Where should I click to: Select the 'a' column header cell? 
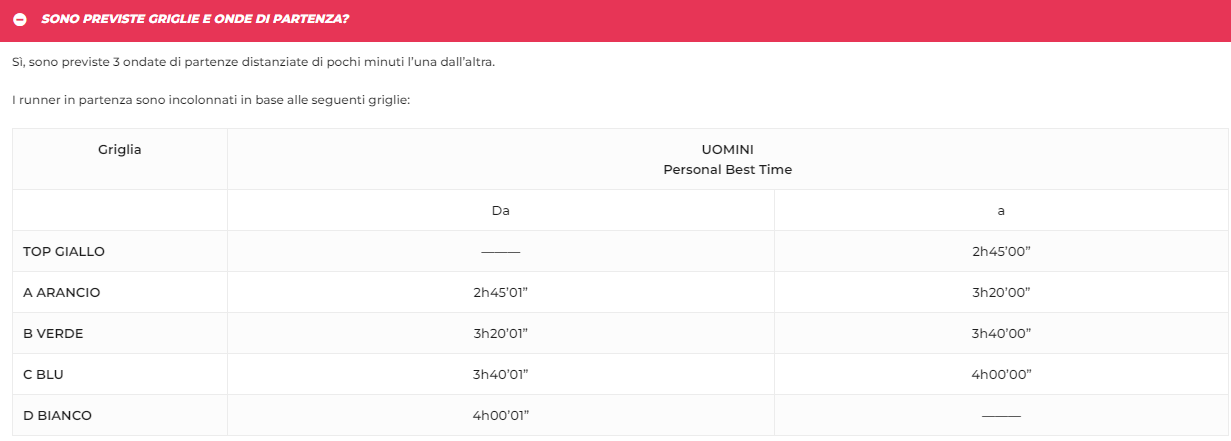point(1001,210)
